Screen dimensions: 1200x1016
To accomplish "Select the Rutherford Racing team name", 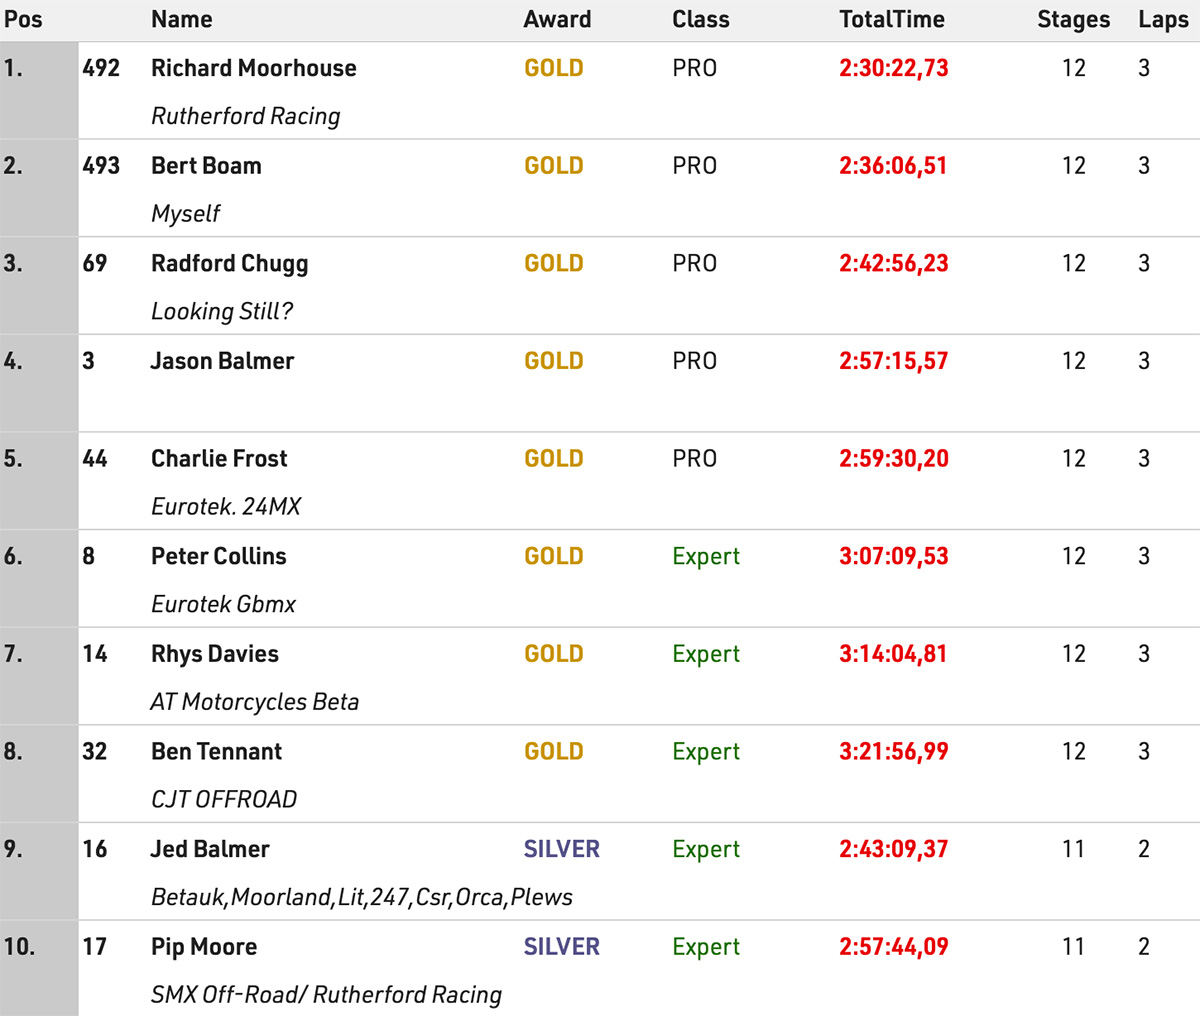I will 245,116.
